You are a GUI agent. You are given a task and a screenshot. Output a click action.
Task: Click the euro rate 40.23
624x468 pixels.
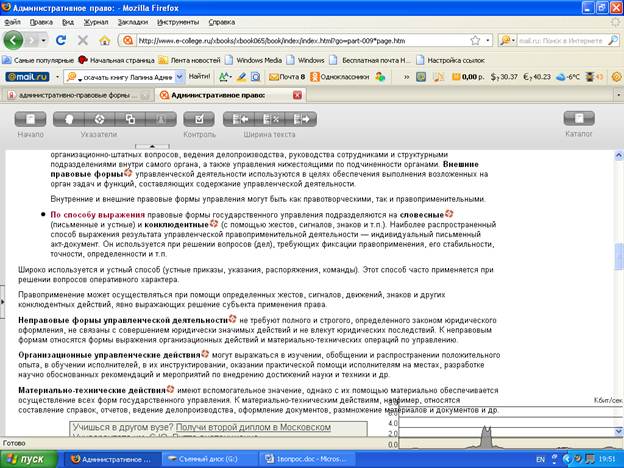tap(537, 77)
